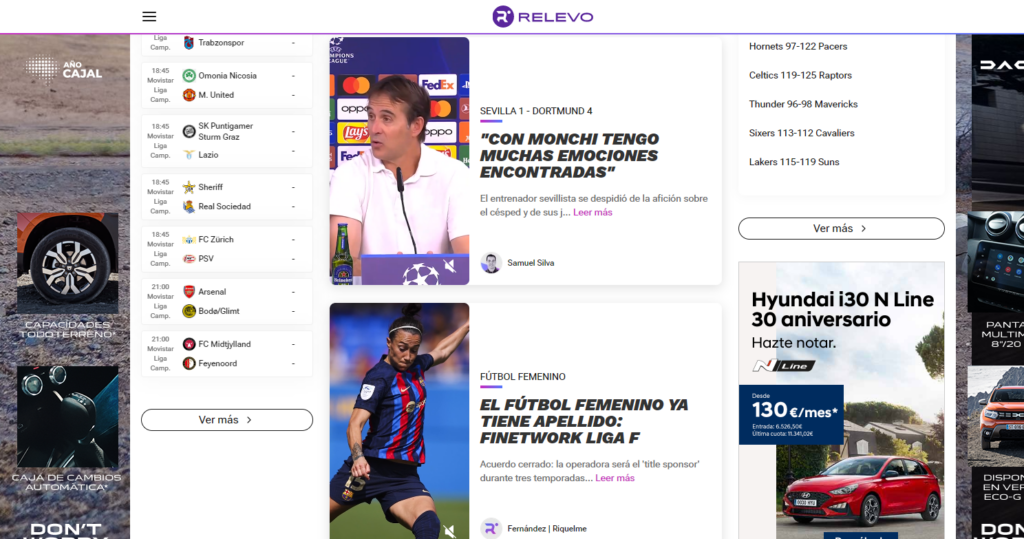Screen dimensions: 1024x539
Task: Click author name Fernández | Riquelme
Action: (x=547, y=529)
